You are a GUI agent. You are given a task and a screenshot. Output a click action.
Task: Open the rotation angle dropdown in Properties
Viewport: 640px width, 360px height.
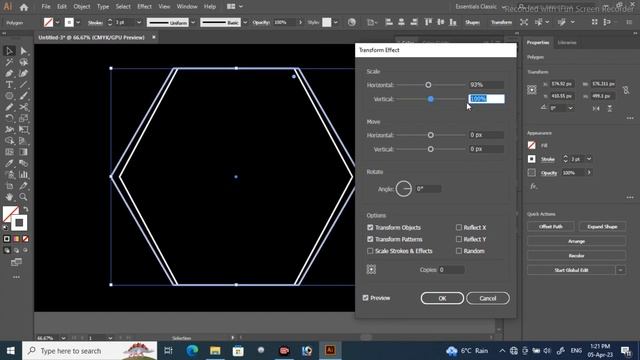pyautogui.click(x=570, y=108)
